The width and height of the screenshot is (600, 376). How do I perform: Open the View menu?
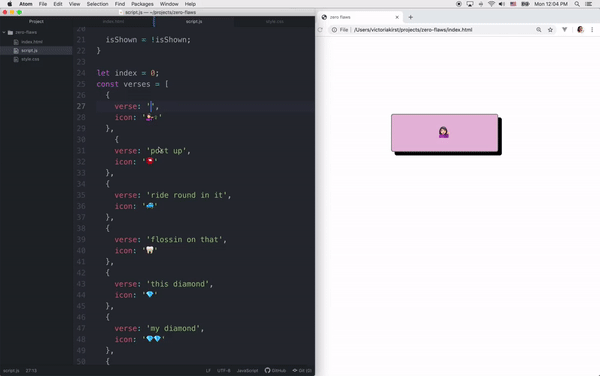[74, 4]
